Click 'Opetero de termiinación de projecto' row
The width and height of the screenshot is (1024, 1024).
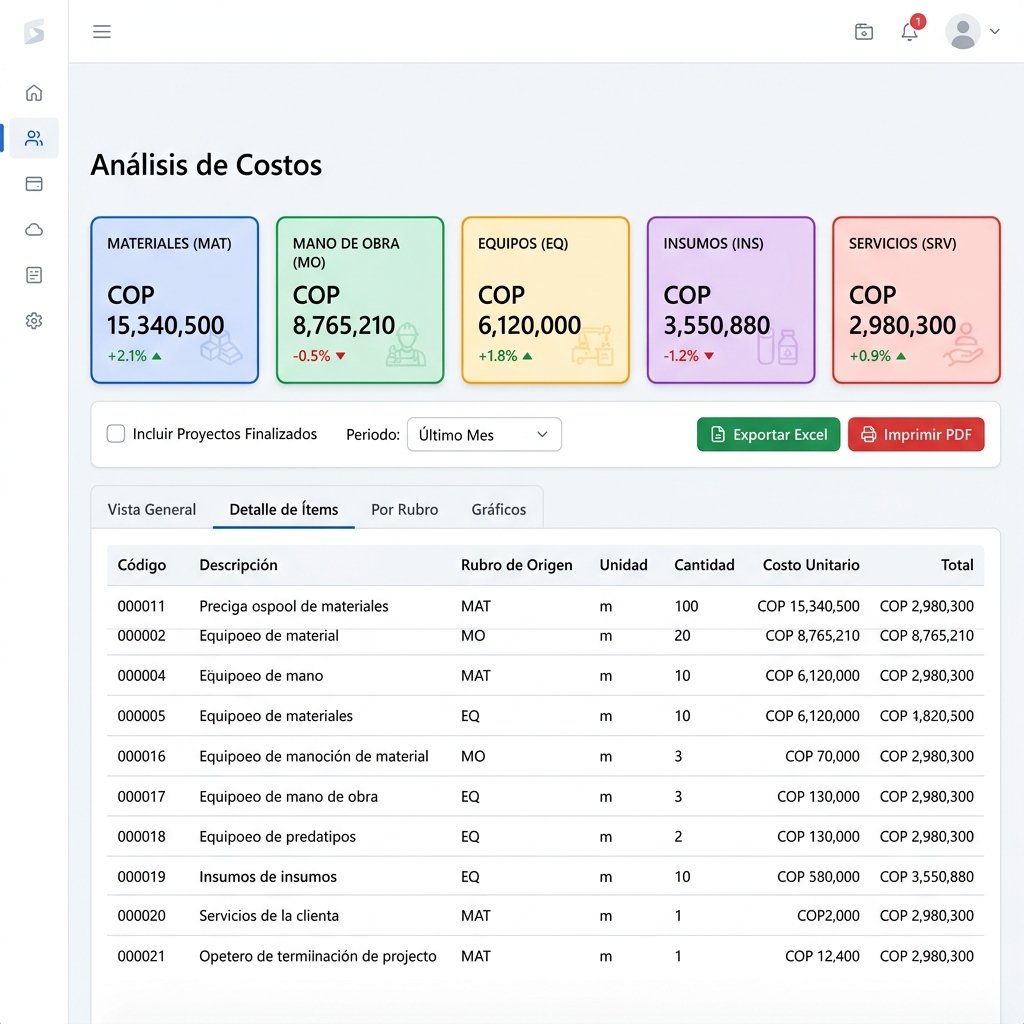coord(545,956)
